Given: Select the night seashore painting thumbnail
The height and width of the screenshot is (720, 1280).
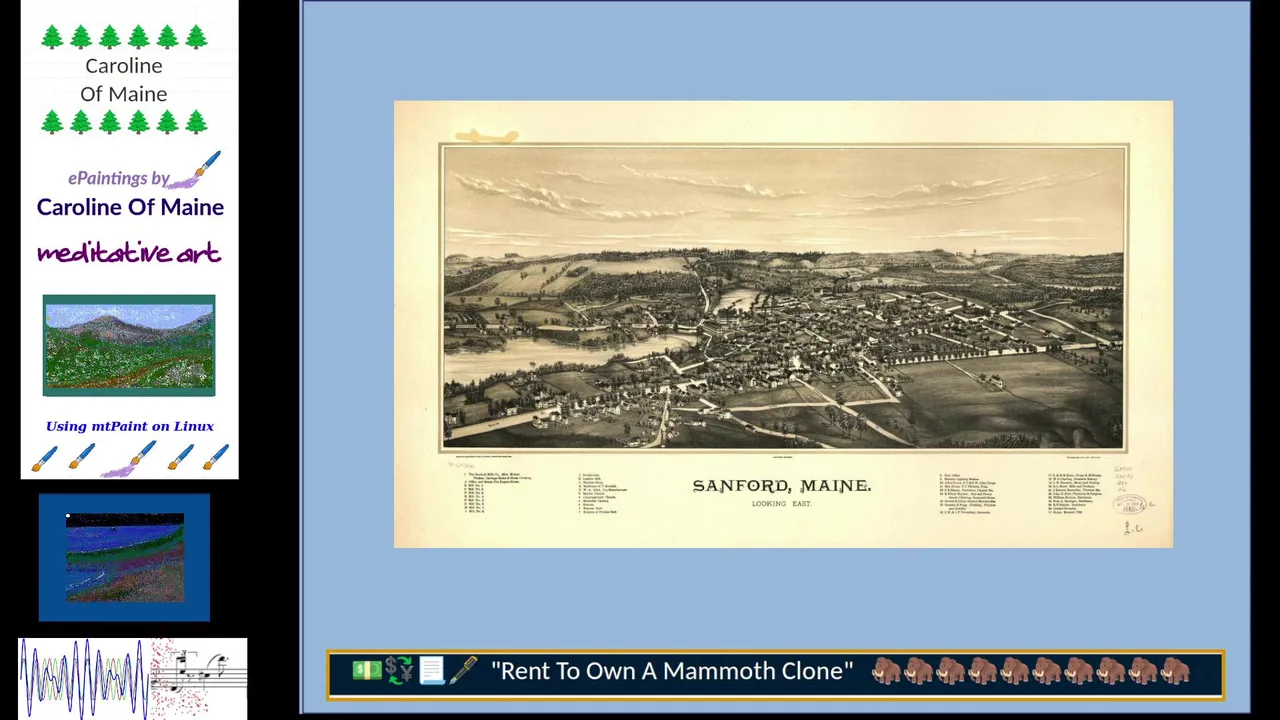Looking at the screenshot, I should (x=125, y=558).
